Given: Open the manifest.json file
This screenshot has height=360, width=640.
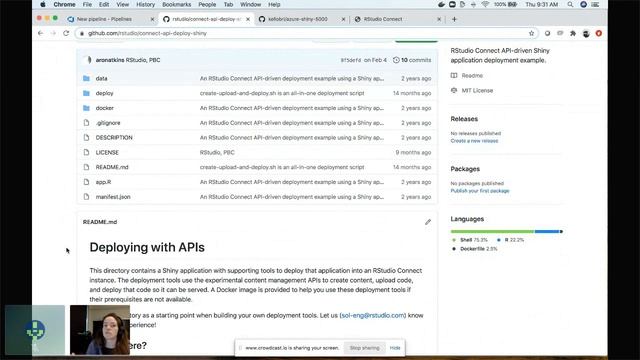Looking at the screenshot, I should point(113,197).
